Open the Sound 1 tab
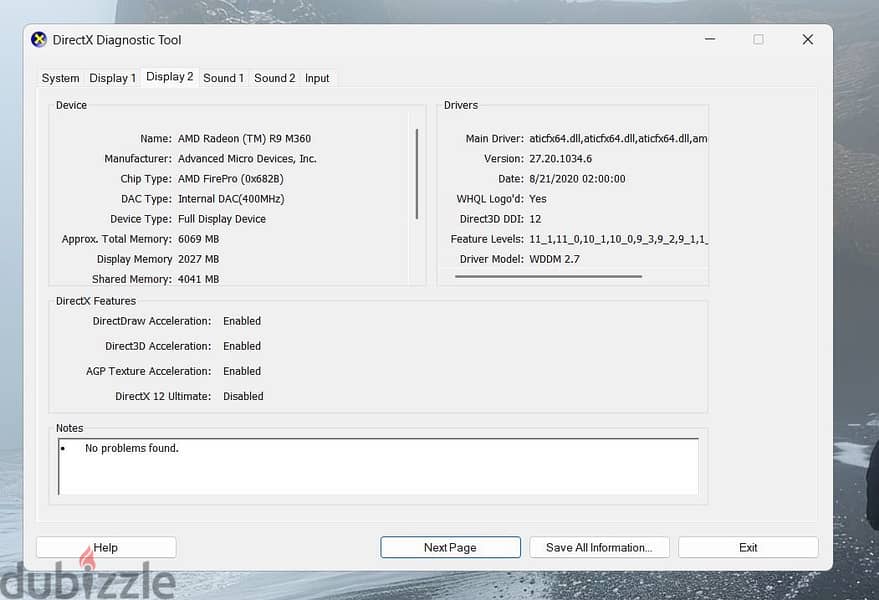 point(223,78)
